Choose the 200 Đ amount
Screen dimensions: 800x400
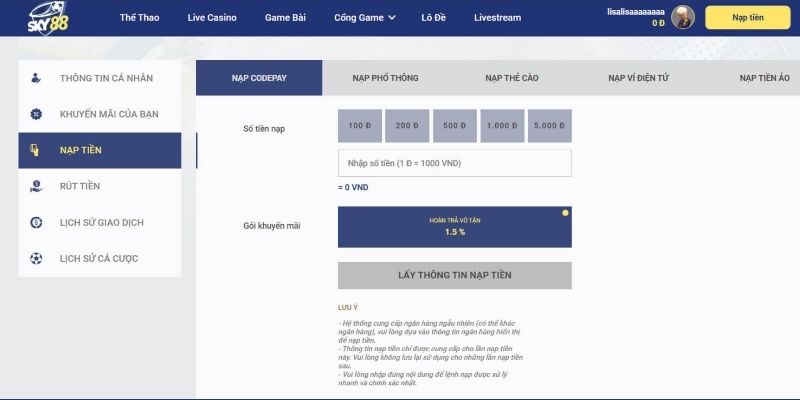pos(407,126)
